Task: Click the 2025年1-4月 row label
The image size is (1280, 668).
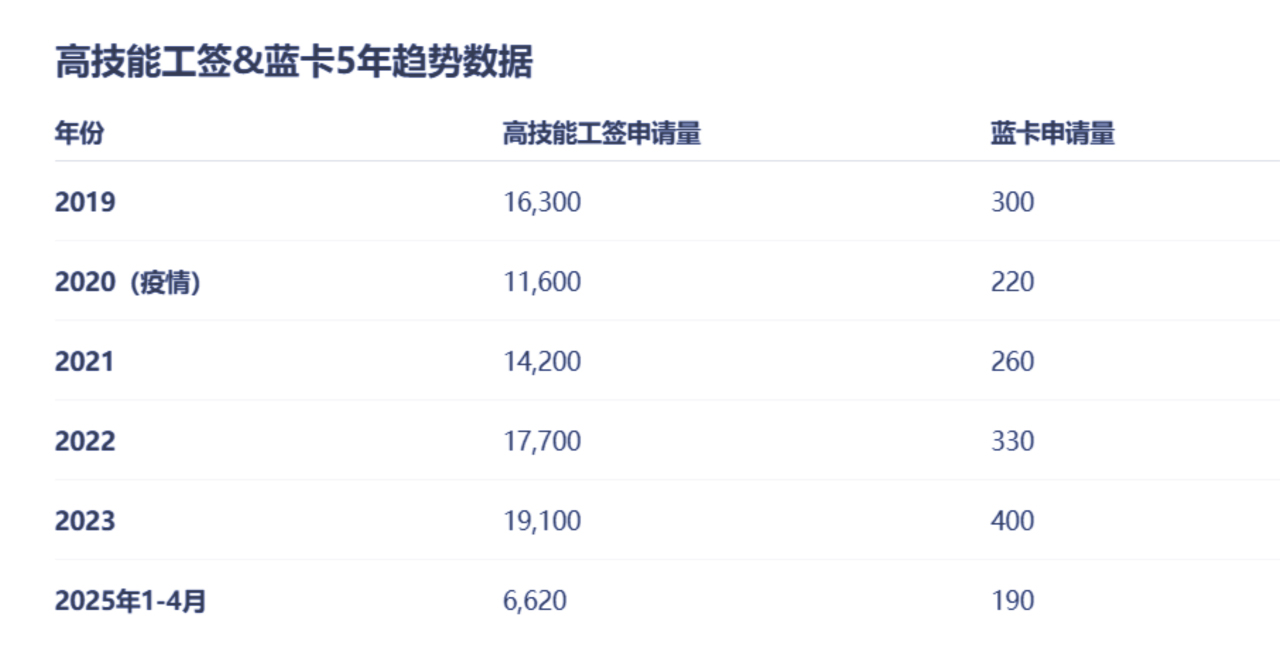Action: click(x=131, y=601)
